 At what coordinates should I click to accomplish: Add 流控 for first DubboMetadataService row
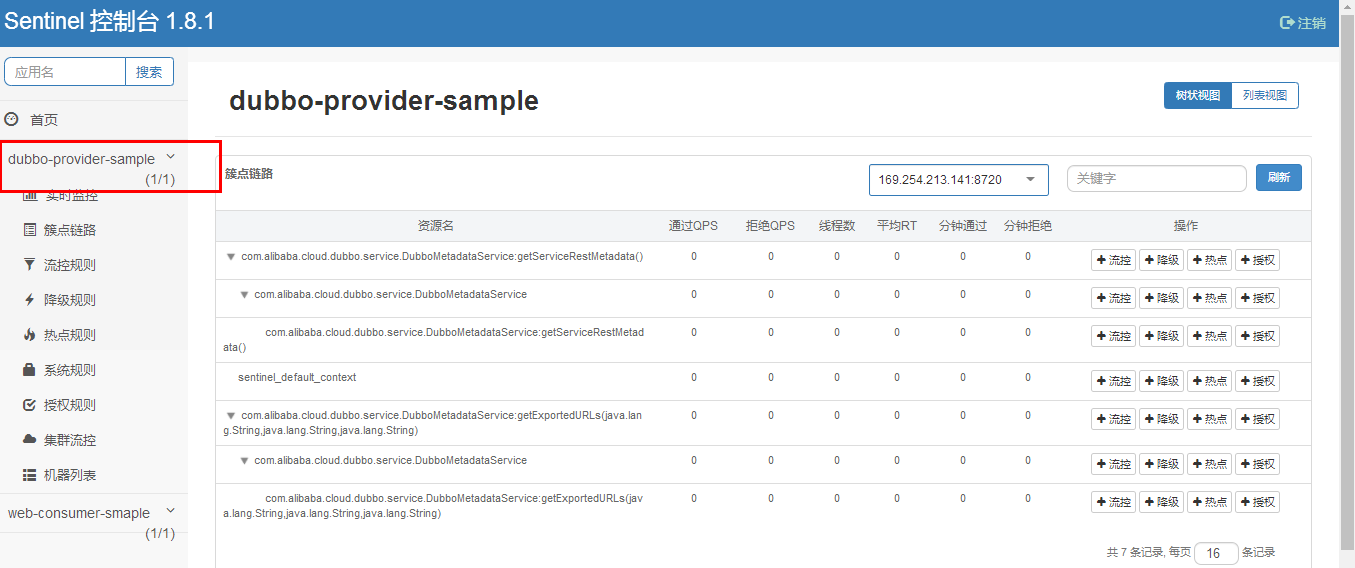tap(1113, 298)
